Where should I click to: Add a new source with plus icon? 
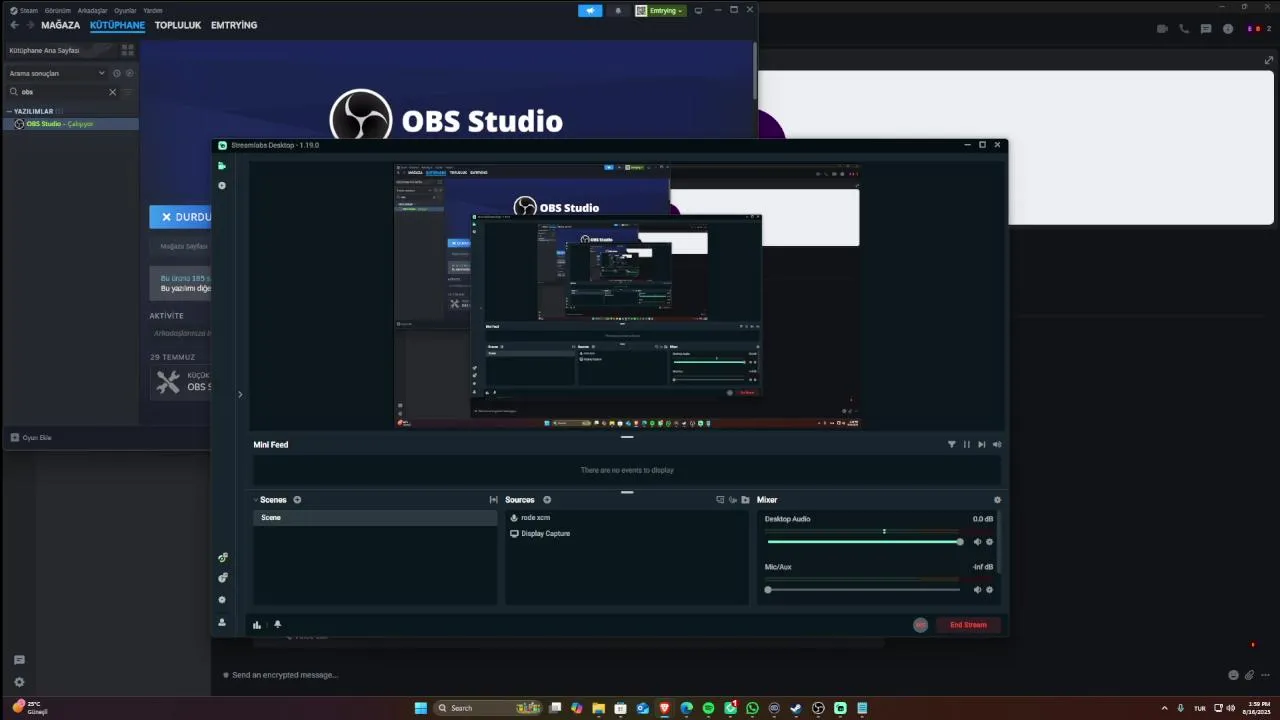click(x=547, y=500)
